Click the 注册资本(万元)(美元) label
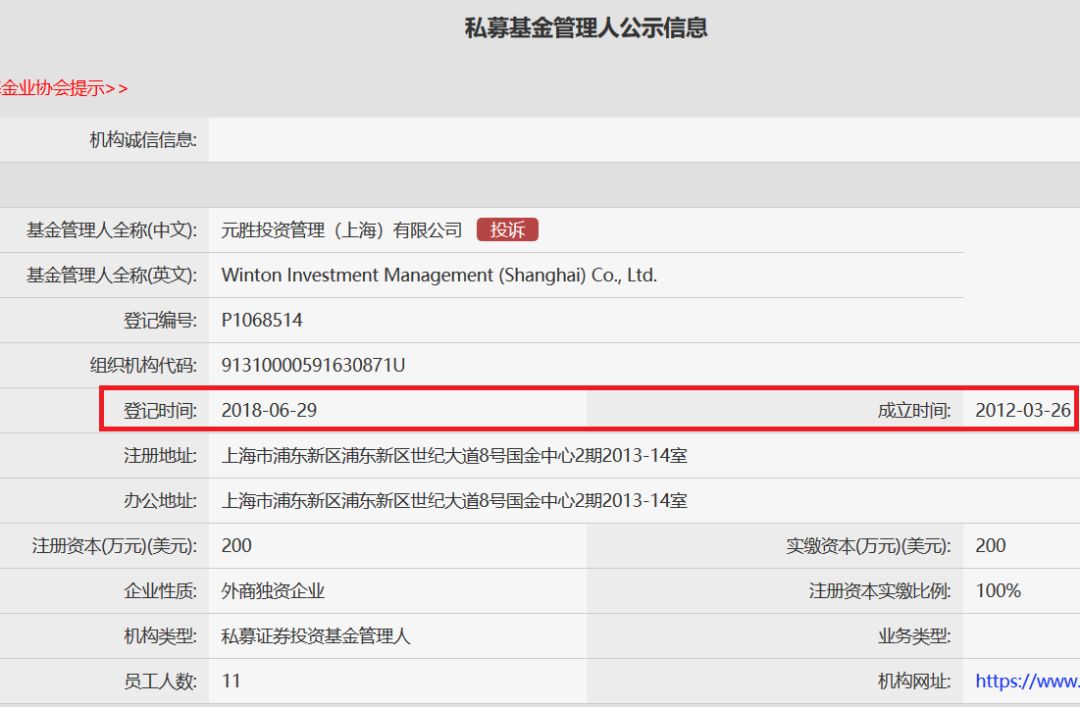The width and height of the screenshot is (1080, 707). tap(114, 546)
